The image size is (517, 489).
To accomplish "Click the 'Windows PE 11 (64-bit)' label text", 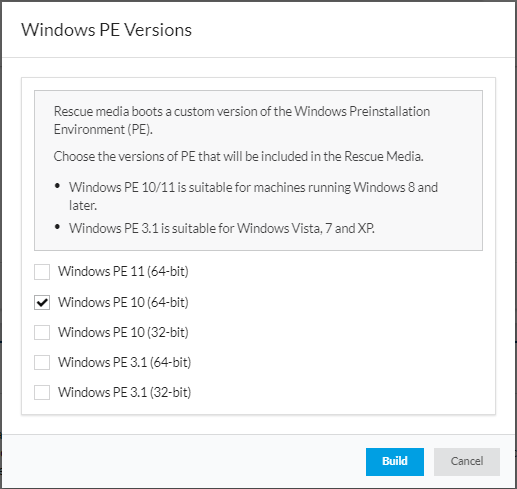I will tap(123, 272).
